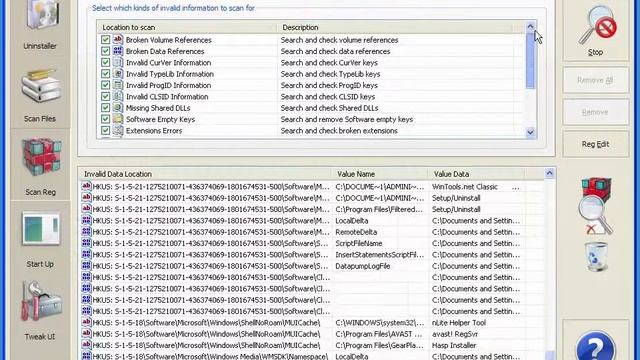This screenshot has width=640, height=360.
Task: Select the Hasp Installer result row
Action: click(302, 345)
